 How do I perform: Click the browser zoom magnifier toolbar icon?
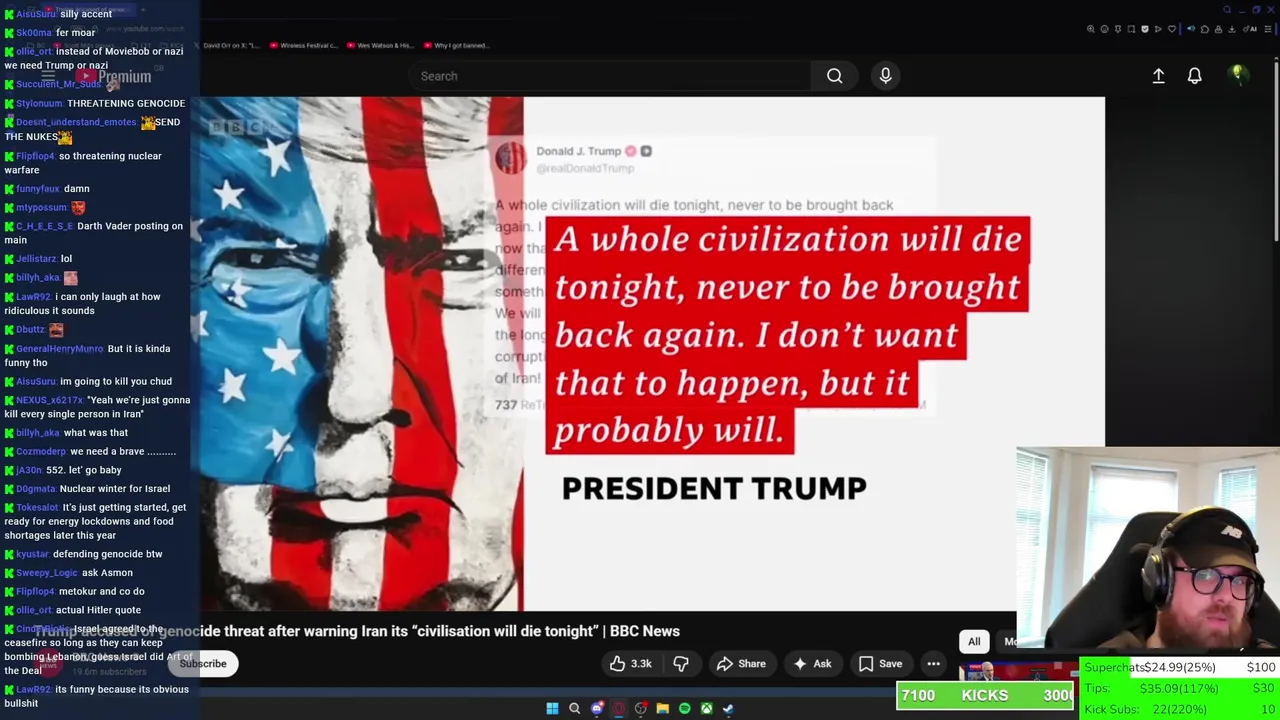[x=1091, y=29]
